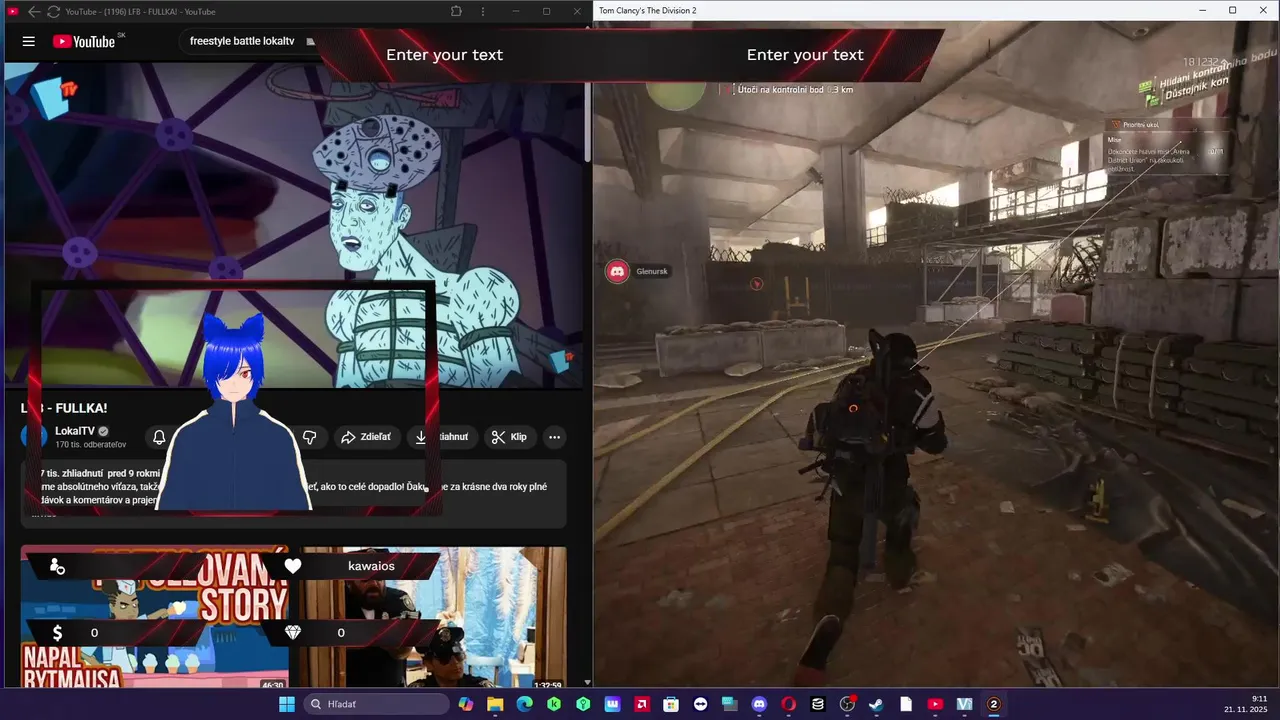Open Copilot from the taskbar
This screenshot has height=720, width=1280.
coord(466,704)
